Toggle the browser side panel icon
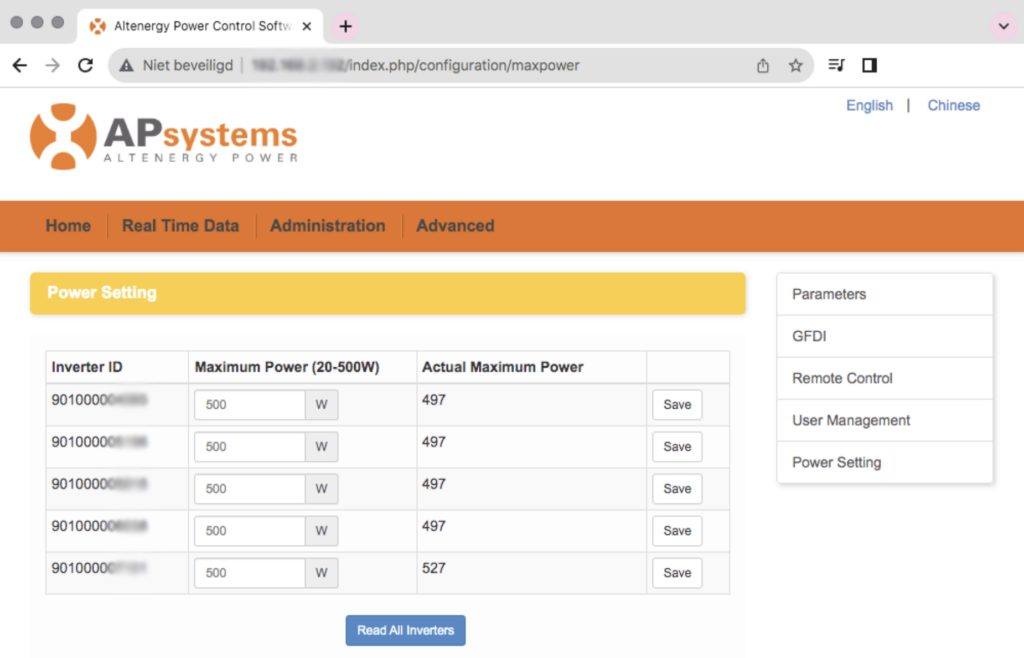Viewport: 1024px width, 658px height. [x=869, y=65]
